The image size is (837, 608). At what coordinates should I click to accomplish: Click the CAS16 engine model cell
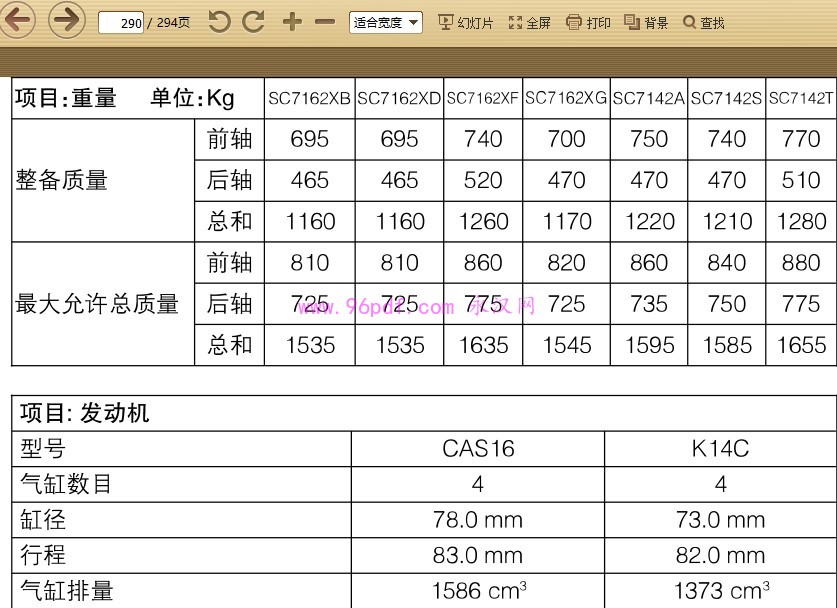478,449
